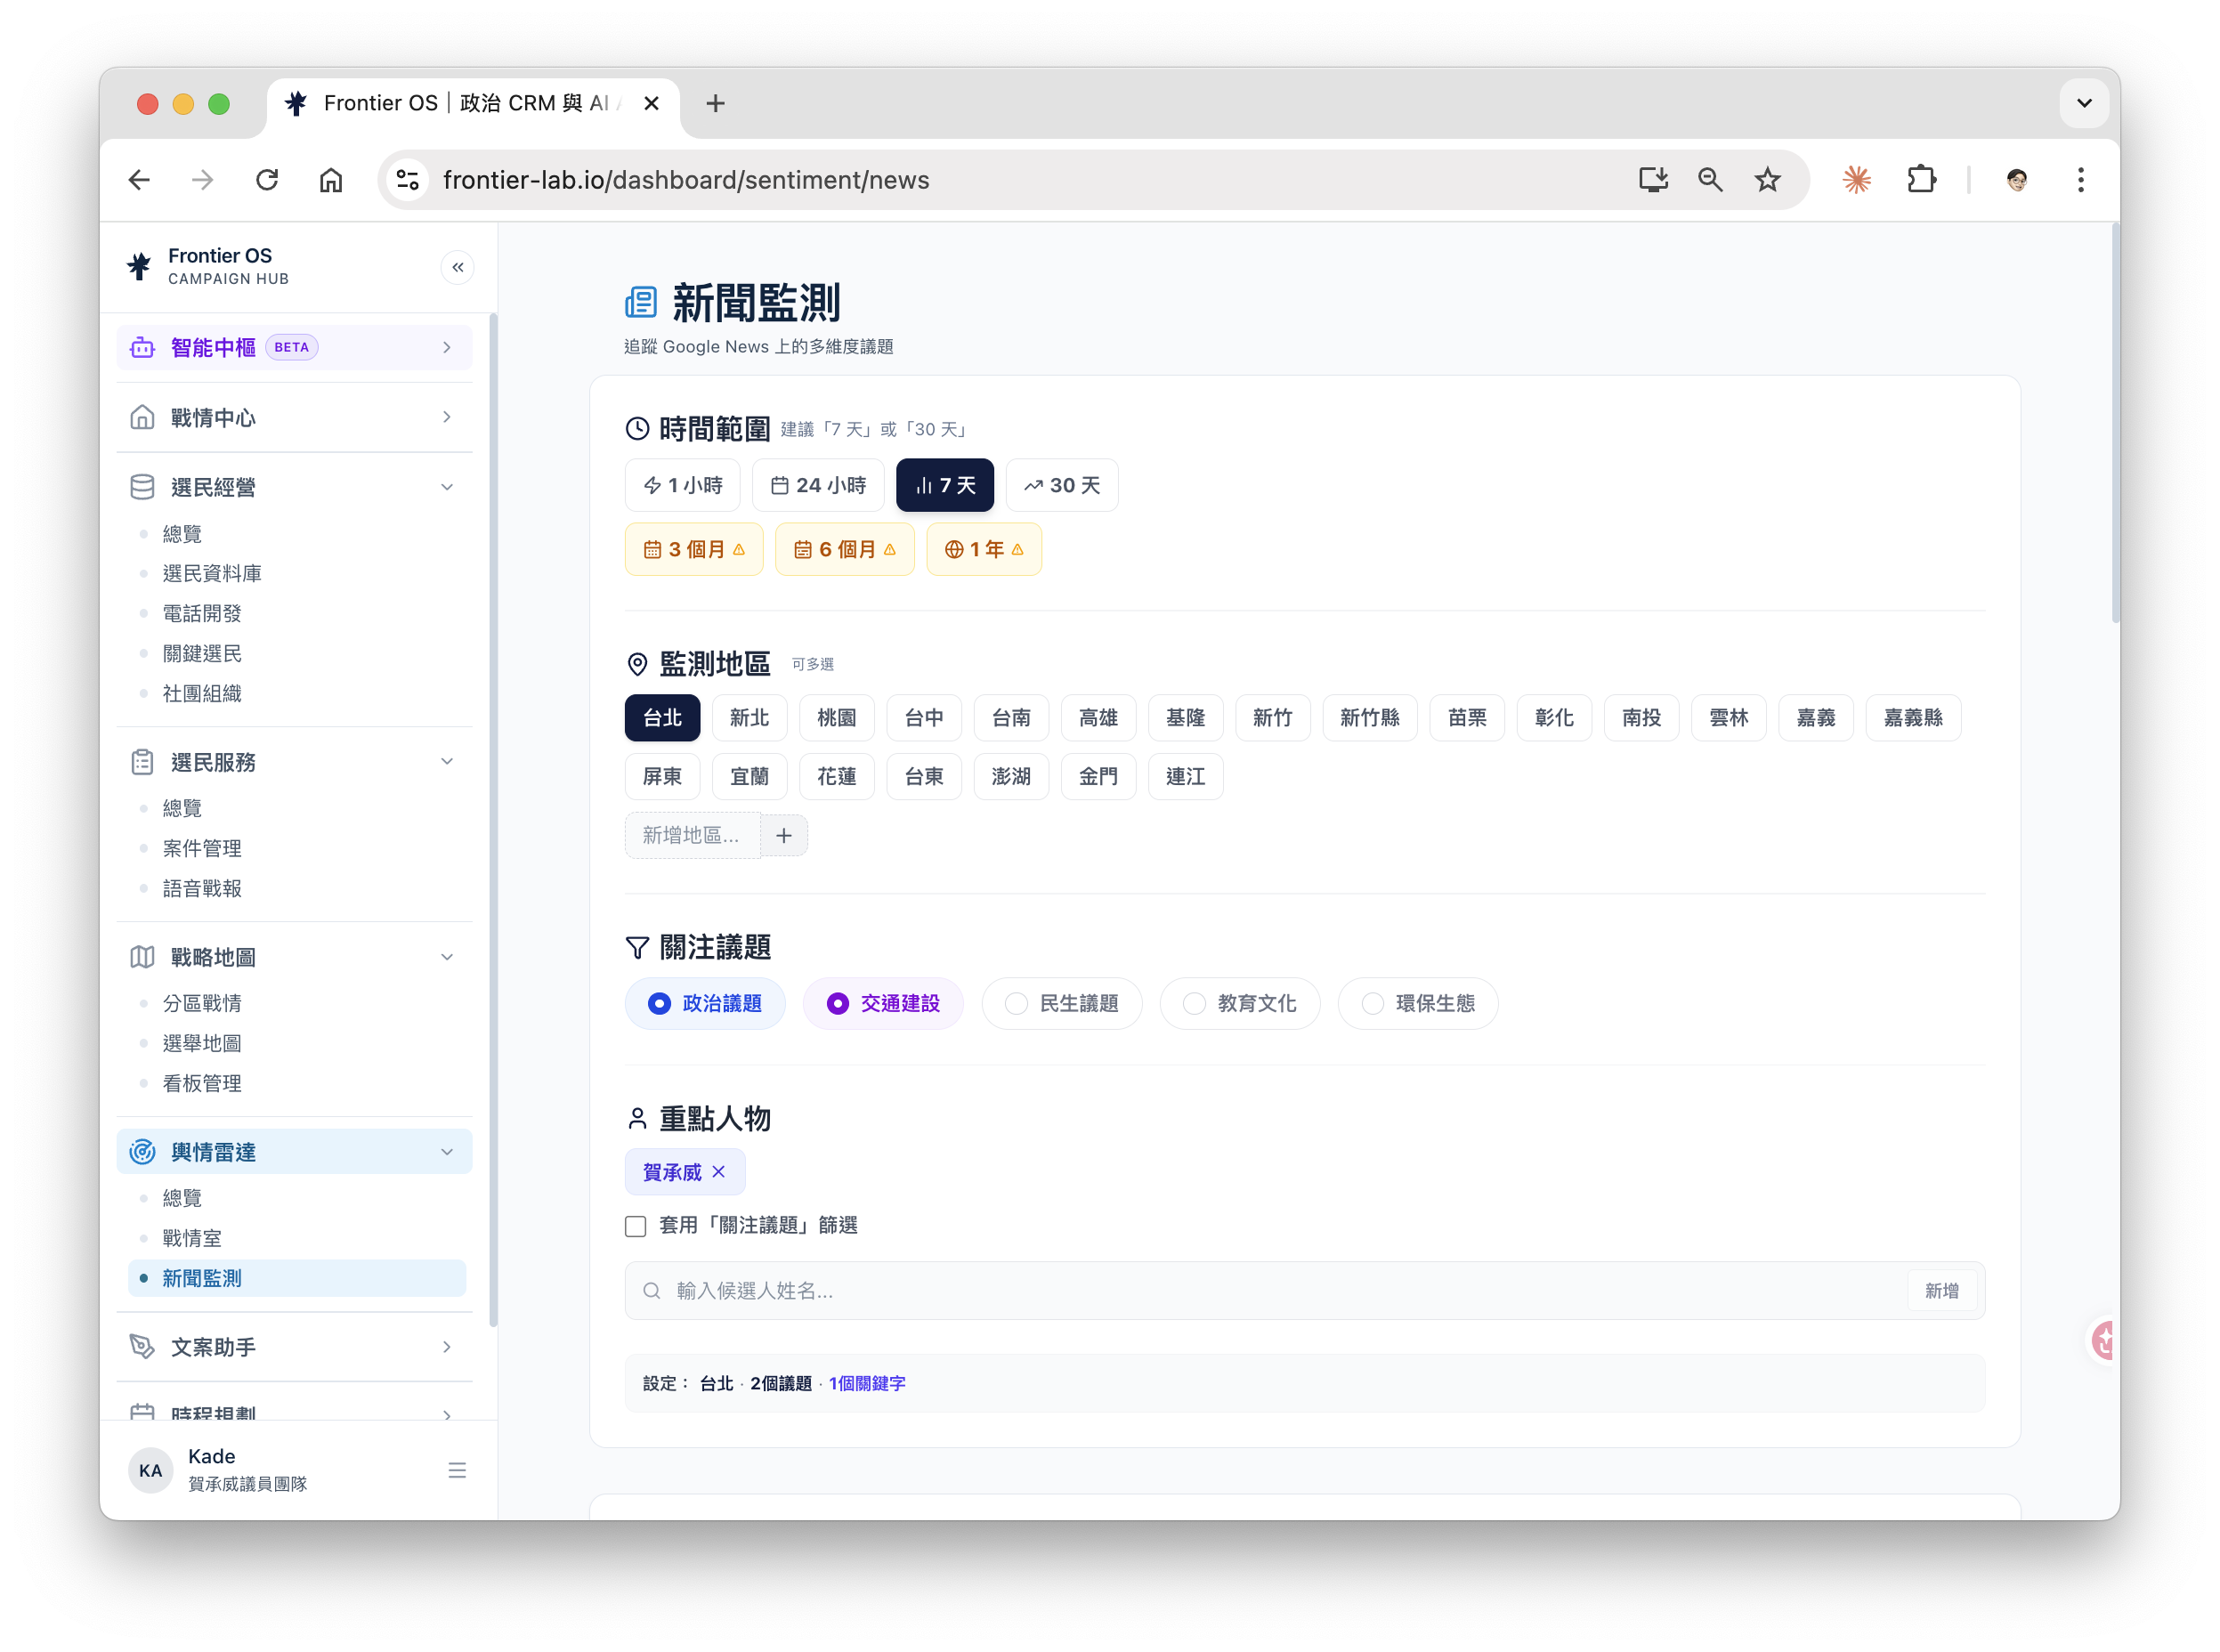Select 30 天 time range
The image size is (2220, 1652).
point(1061,485)
